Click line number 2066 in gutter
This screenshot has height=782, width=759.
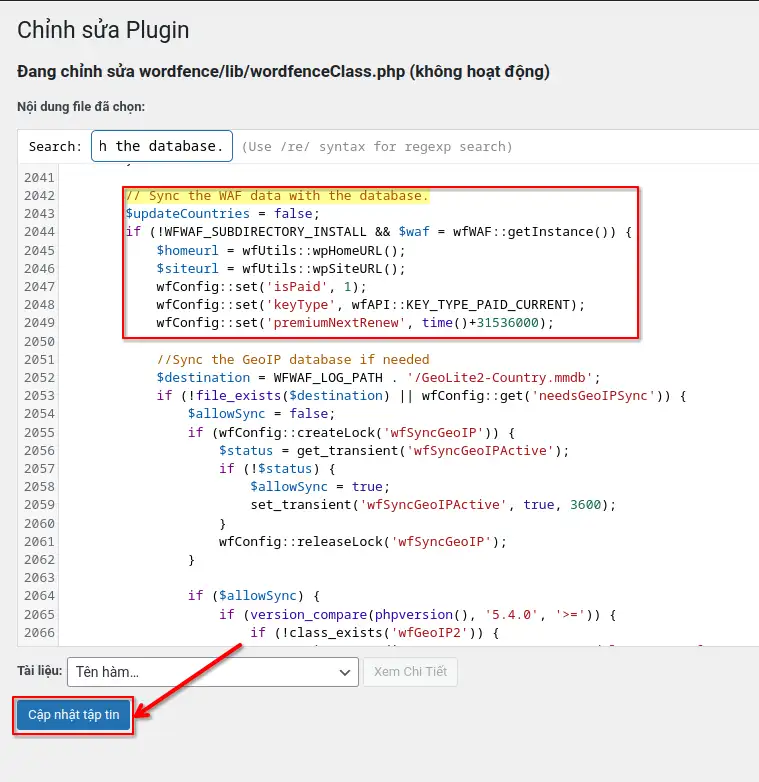tap(39, 632)
